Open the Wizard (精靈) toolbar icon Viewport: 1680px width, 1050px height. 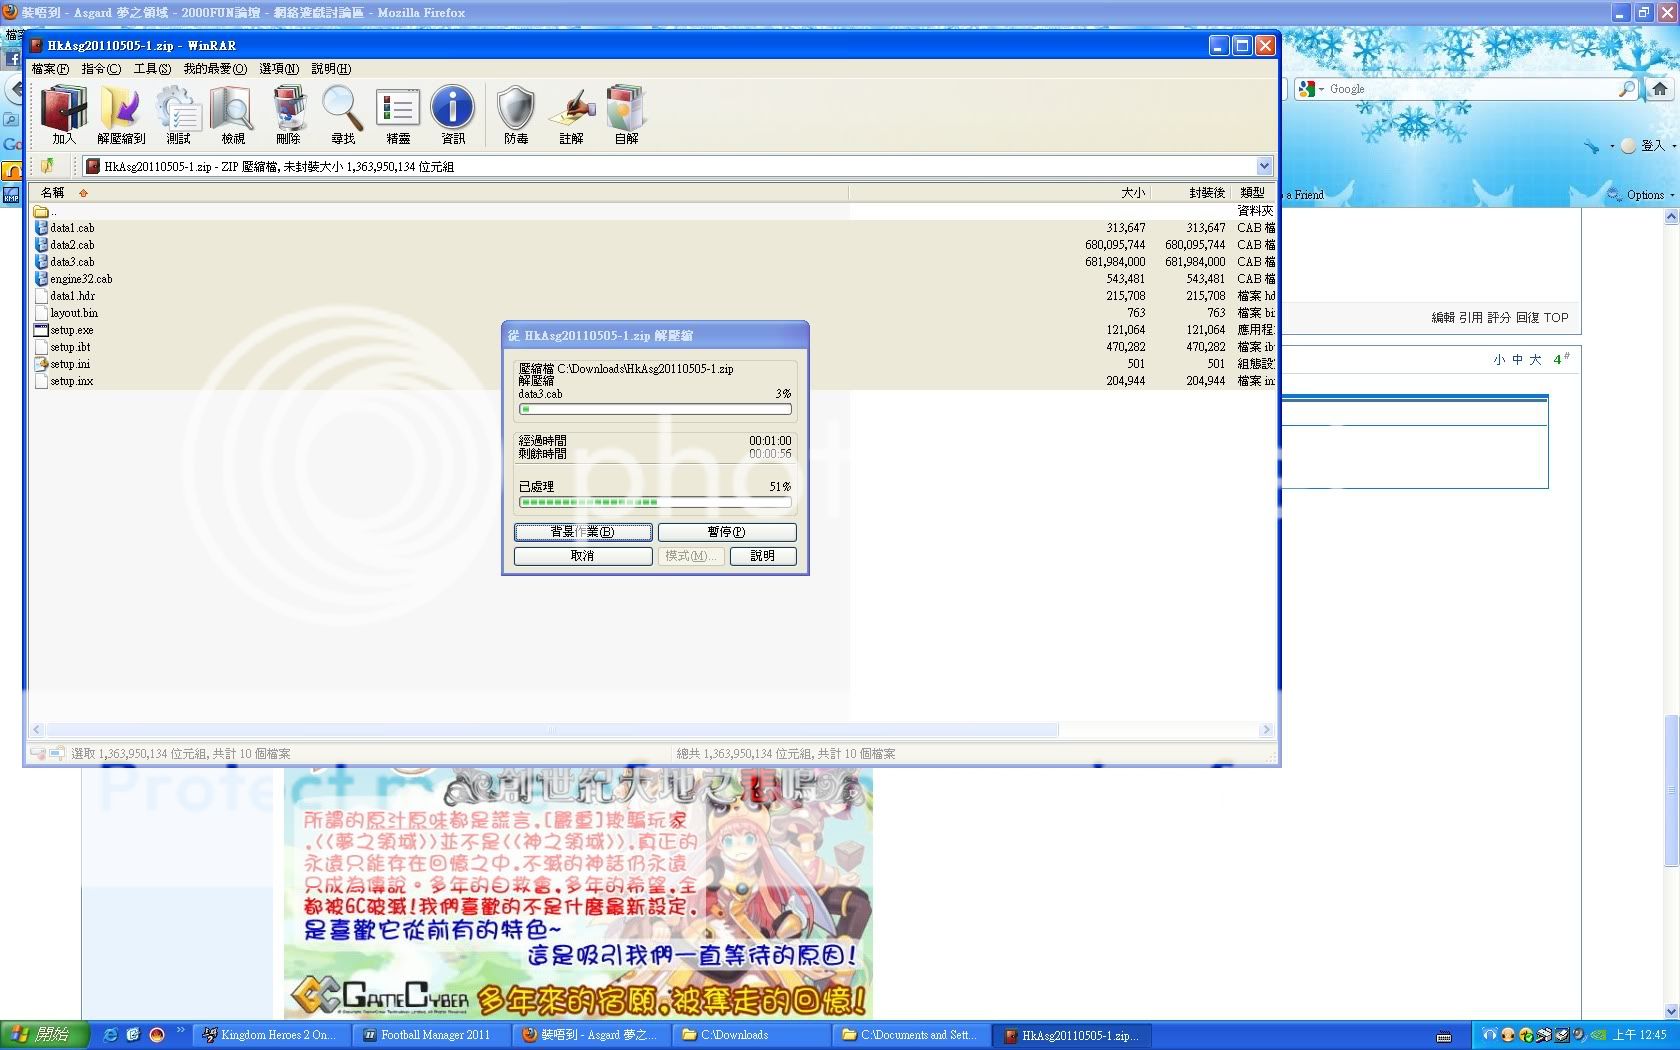click(x=398, y=114)
